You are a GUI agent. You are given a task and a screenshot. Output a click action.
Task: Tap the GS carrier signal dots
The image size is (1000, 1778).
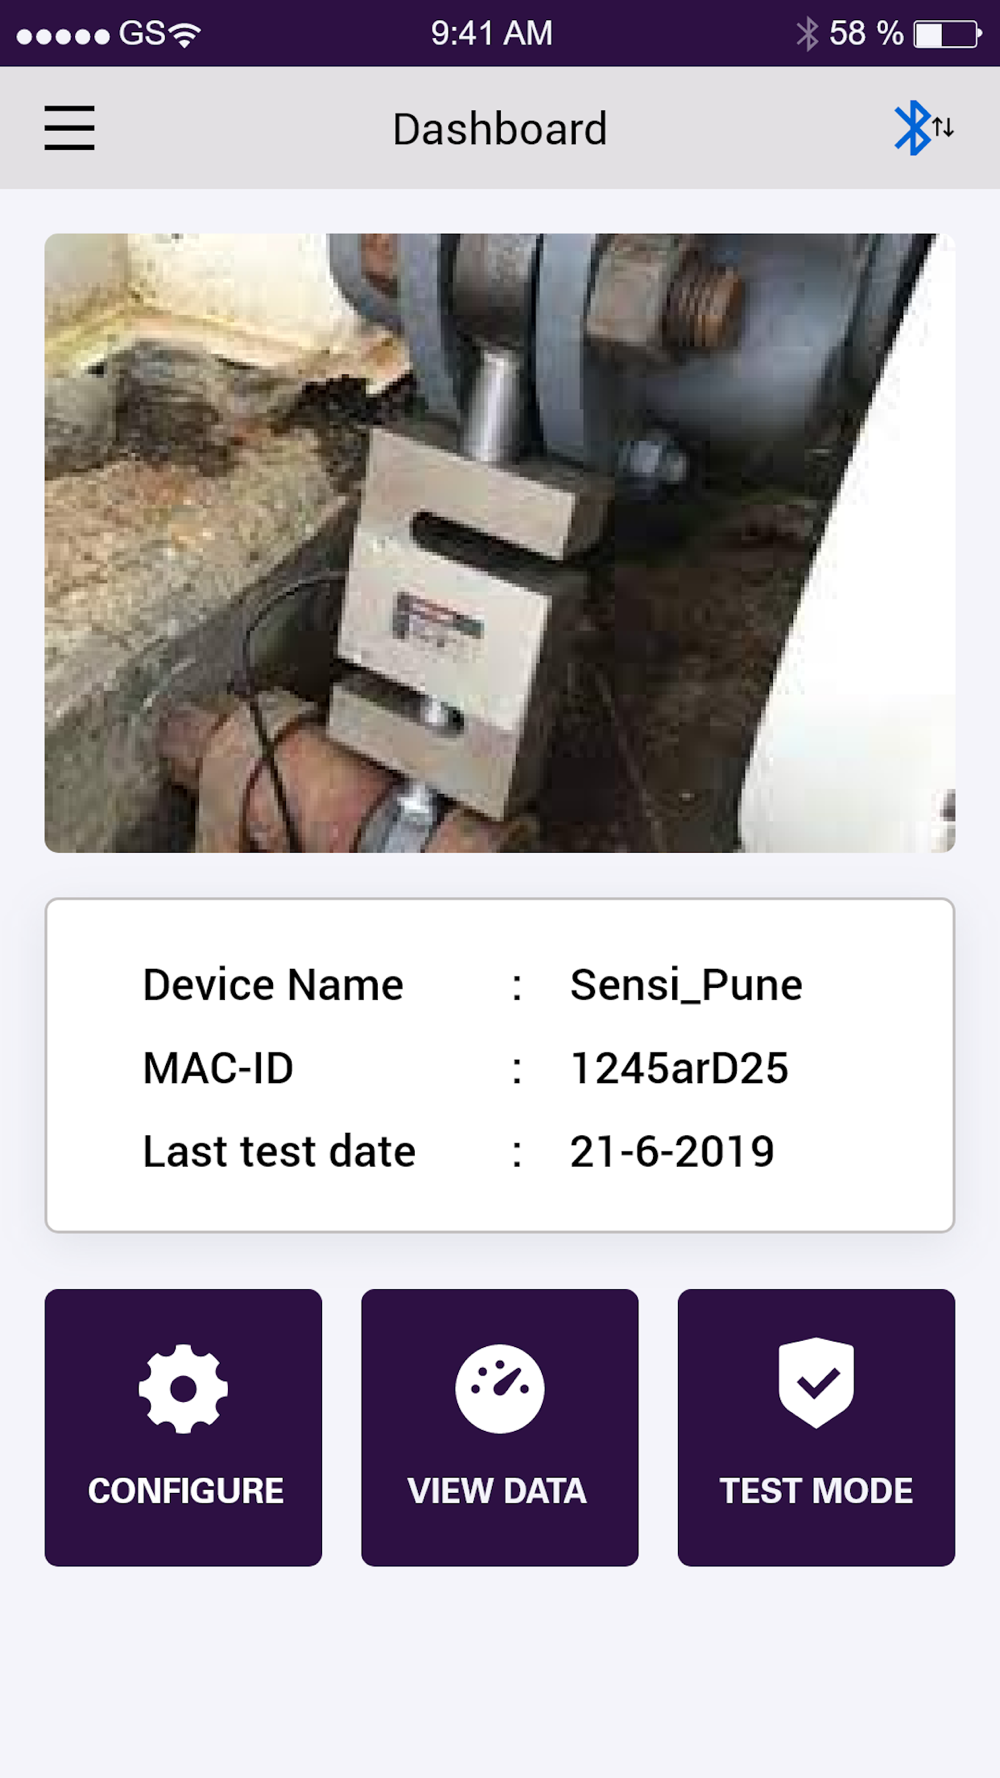(x=63, y=36)
